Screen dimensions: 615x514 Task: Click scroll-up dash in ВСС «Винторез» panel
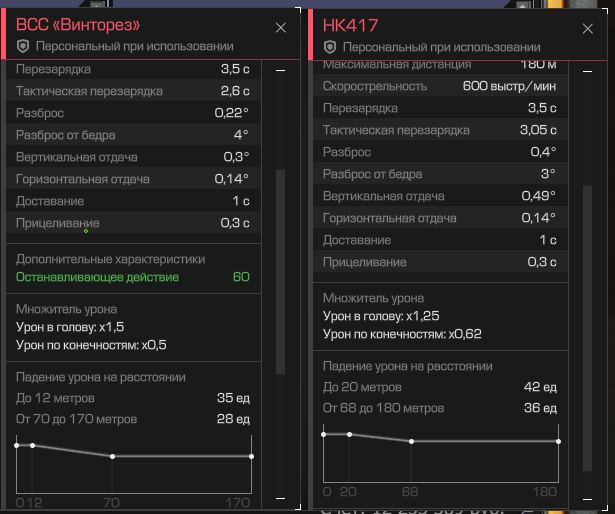pyautogui.click(x=280, y=70)
